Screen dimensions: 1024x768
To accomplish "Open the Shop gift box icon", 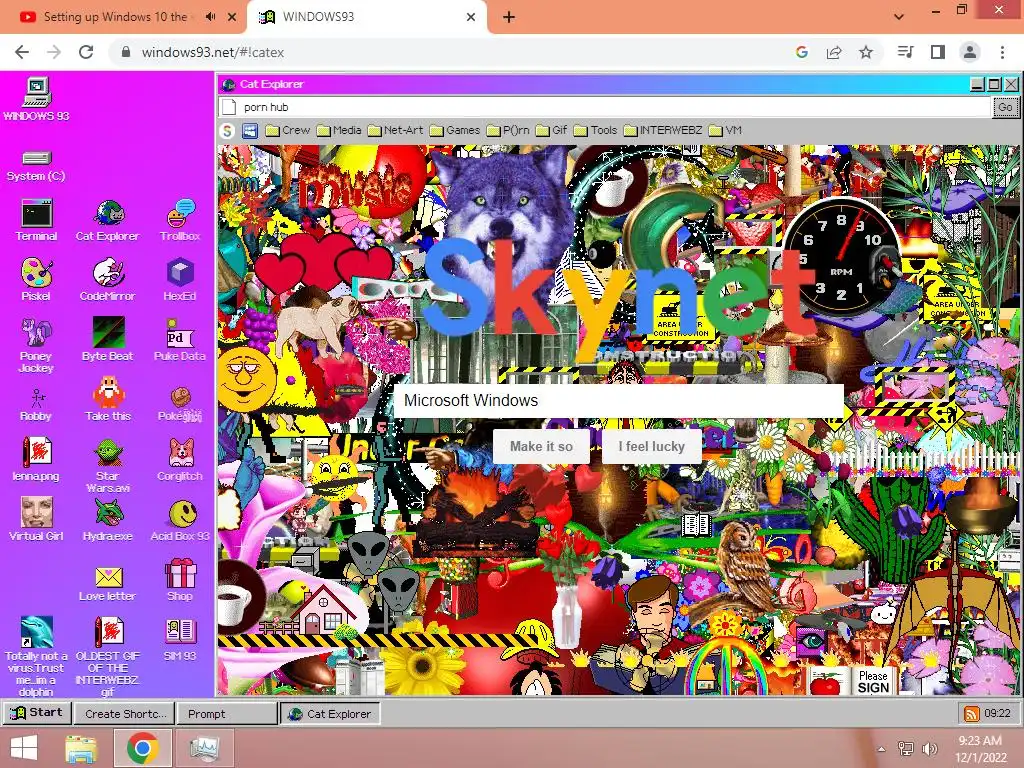I will pos(180,580).
